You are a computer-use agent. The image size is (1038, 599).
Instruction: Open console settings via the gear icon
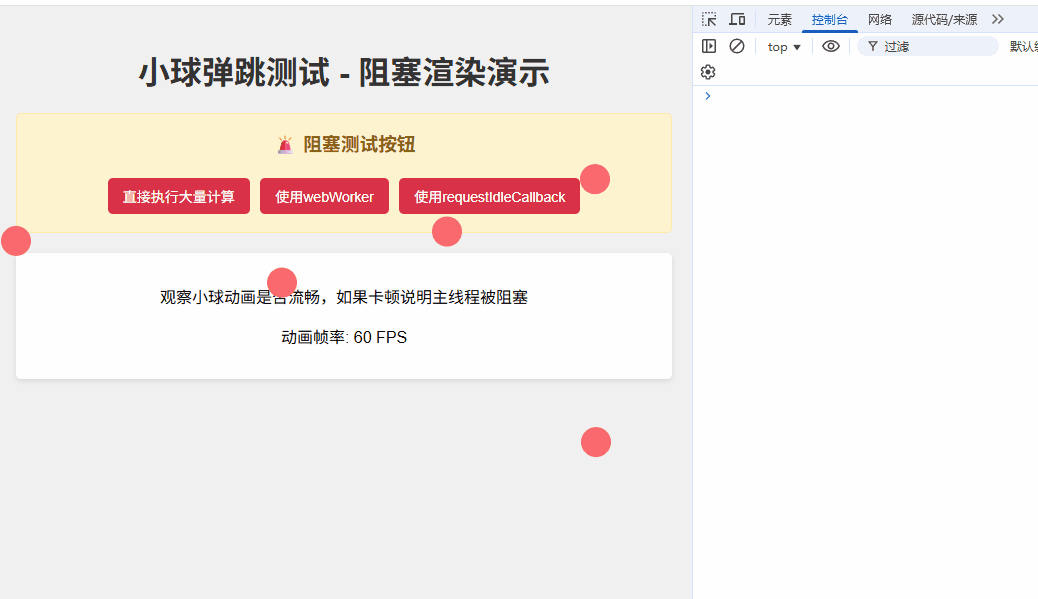(x=708, y=72)
